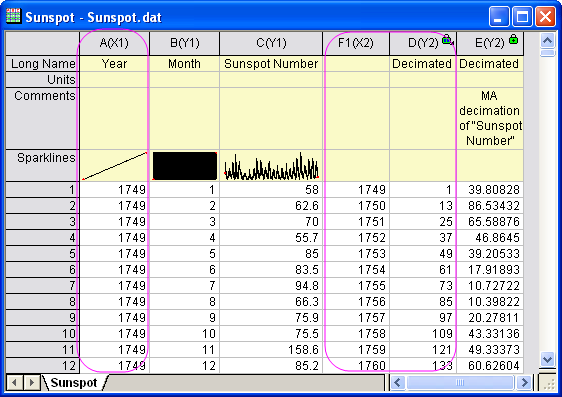Click the cell with value 62.6
The height and width of the screenshot is (397, 562).
coord(271,206)
